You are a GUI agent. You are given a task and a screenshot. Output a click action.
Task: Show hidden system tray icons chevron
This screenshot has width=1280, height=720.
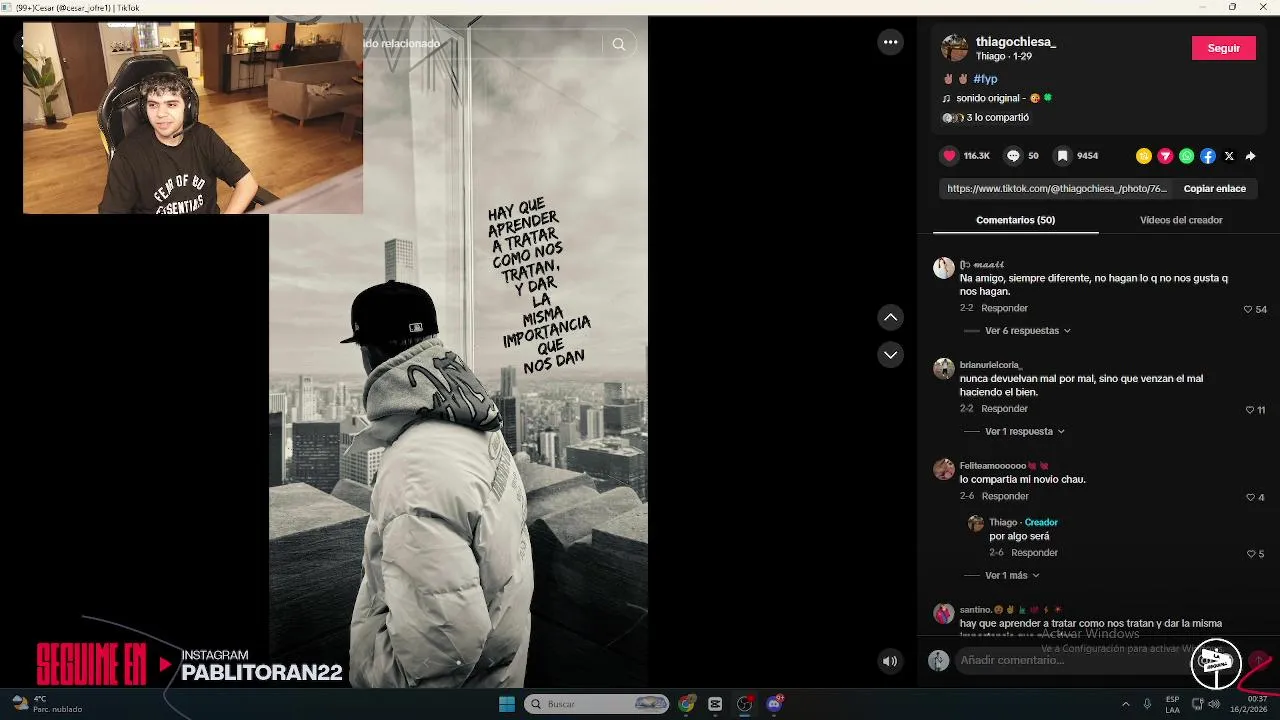coord(1125,704)
